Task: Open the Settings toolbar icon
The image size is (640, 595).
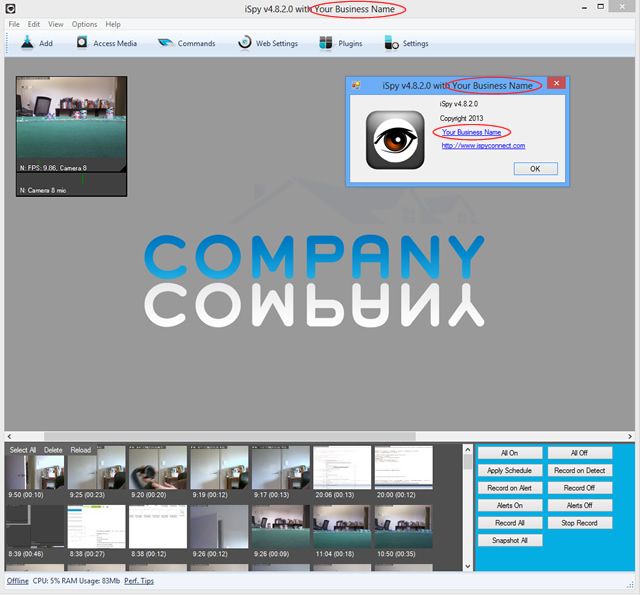Action: point(391,43)
